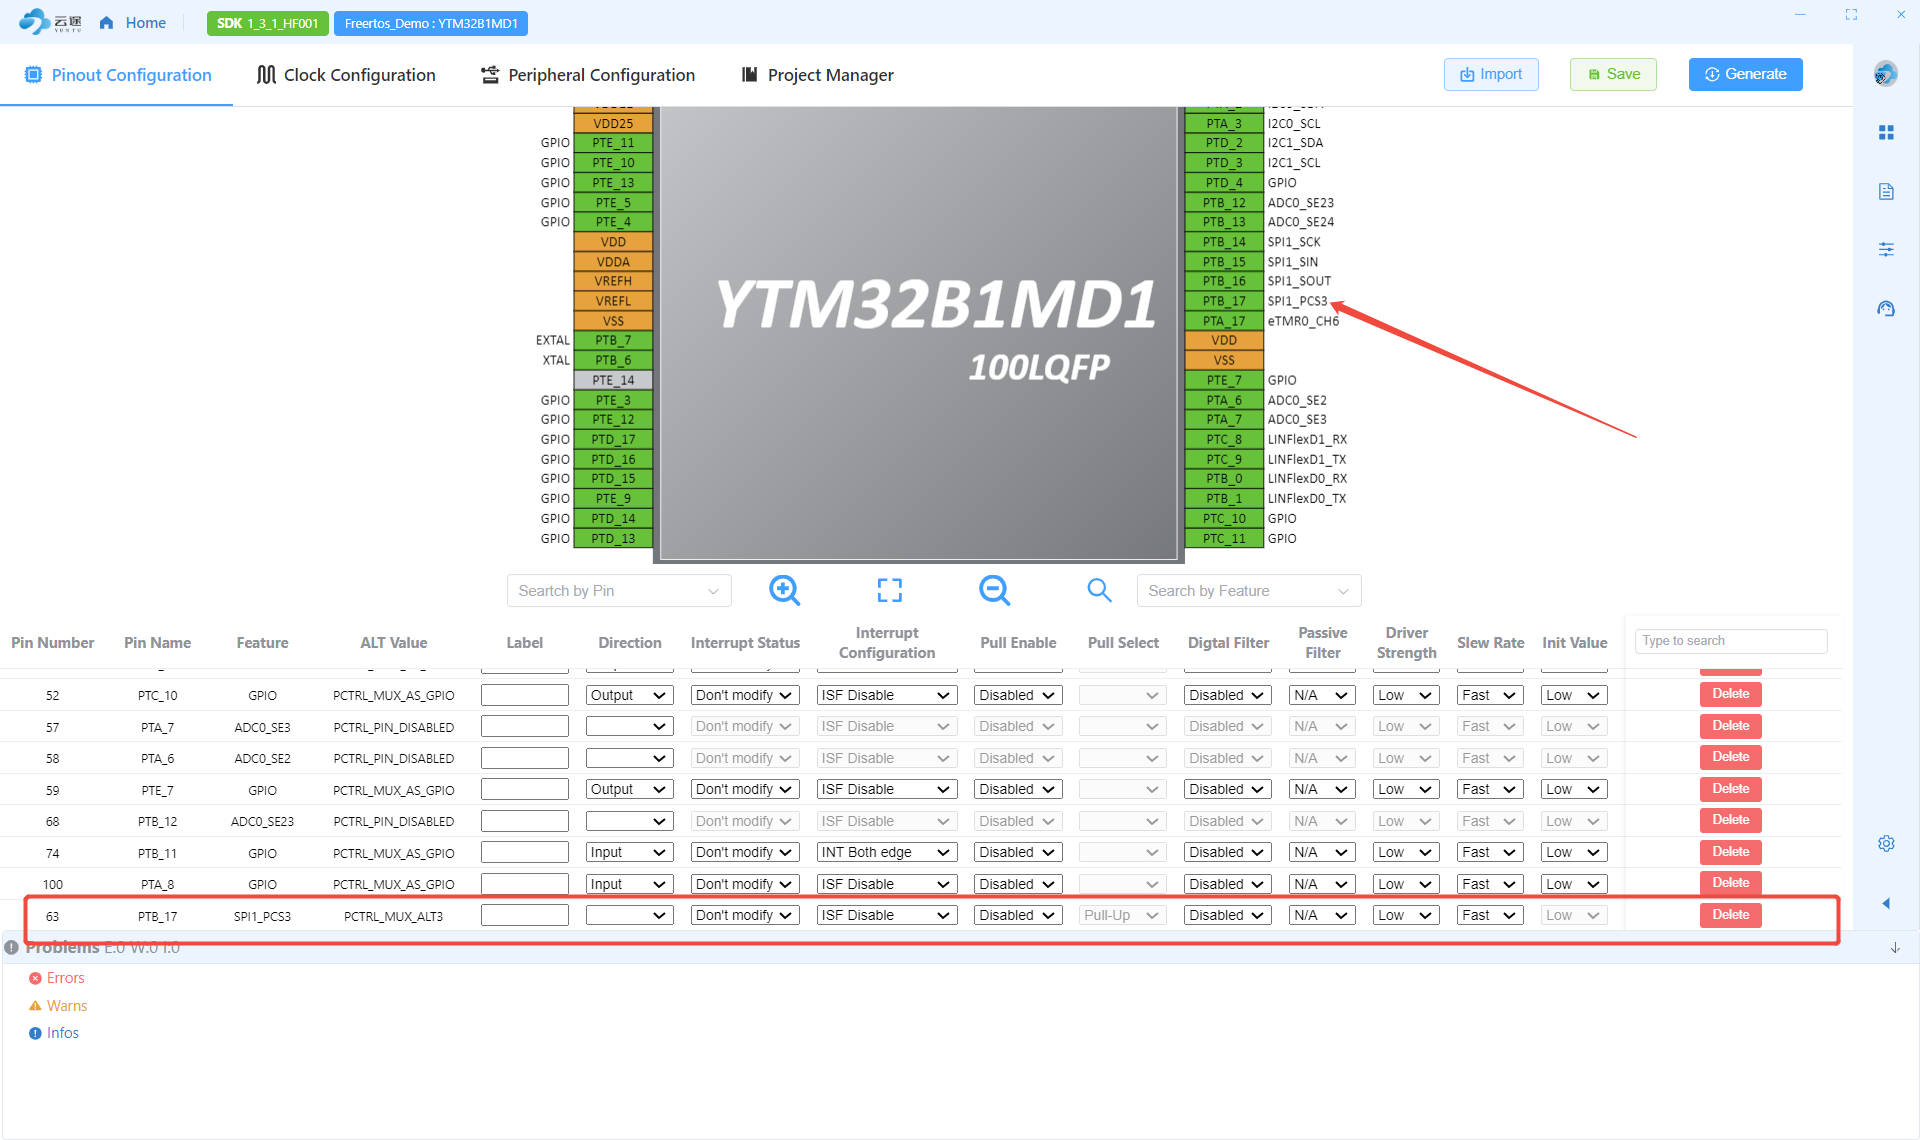Viewport: 1920px width, 1140px height.
Task: Click the zoom out magnifier icon
Action: pos(994,591)
